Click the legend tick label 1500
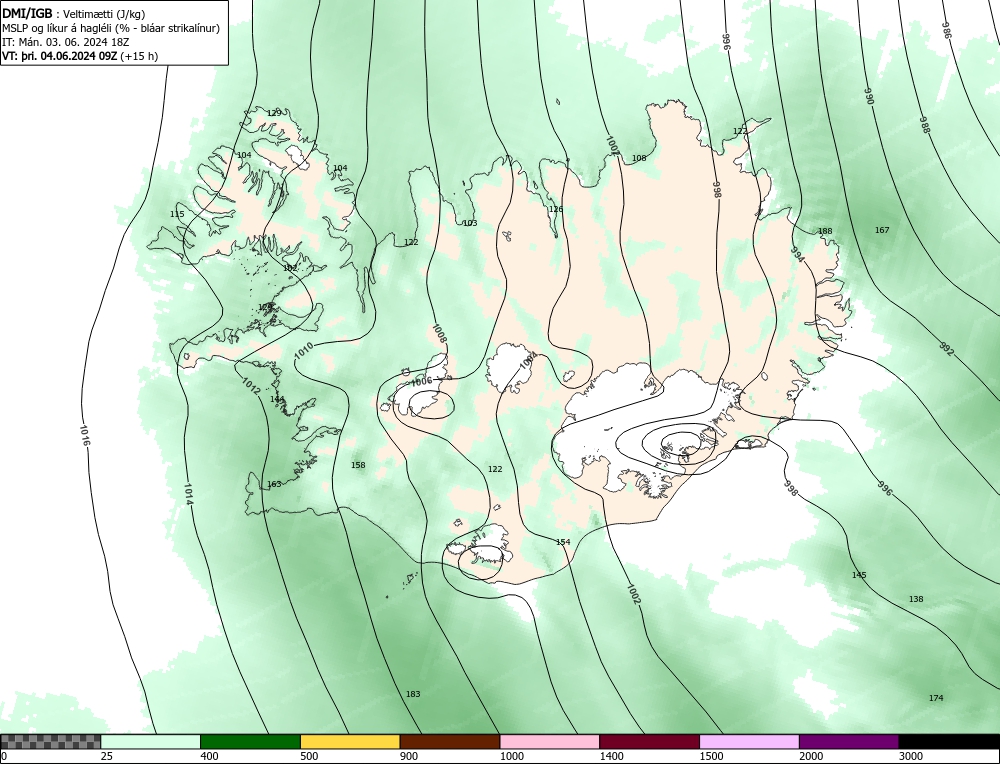The image size is (1000, 764). (712, 756)
